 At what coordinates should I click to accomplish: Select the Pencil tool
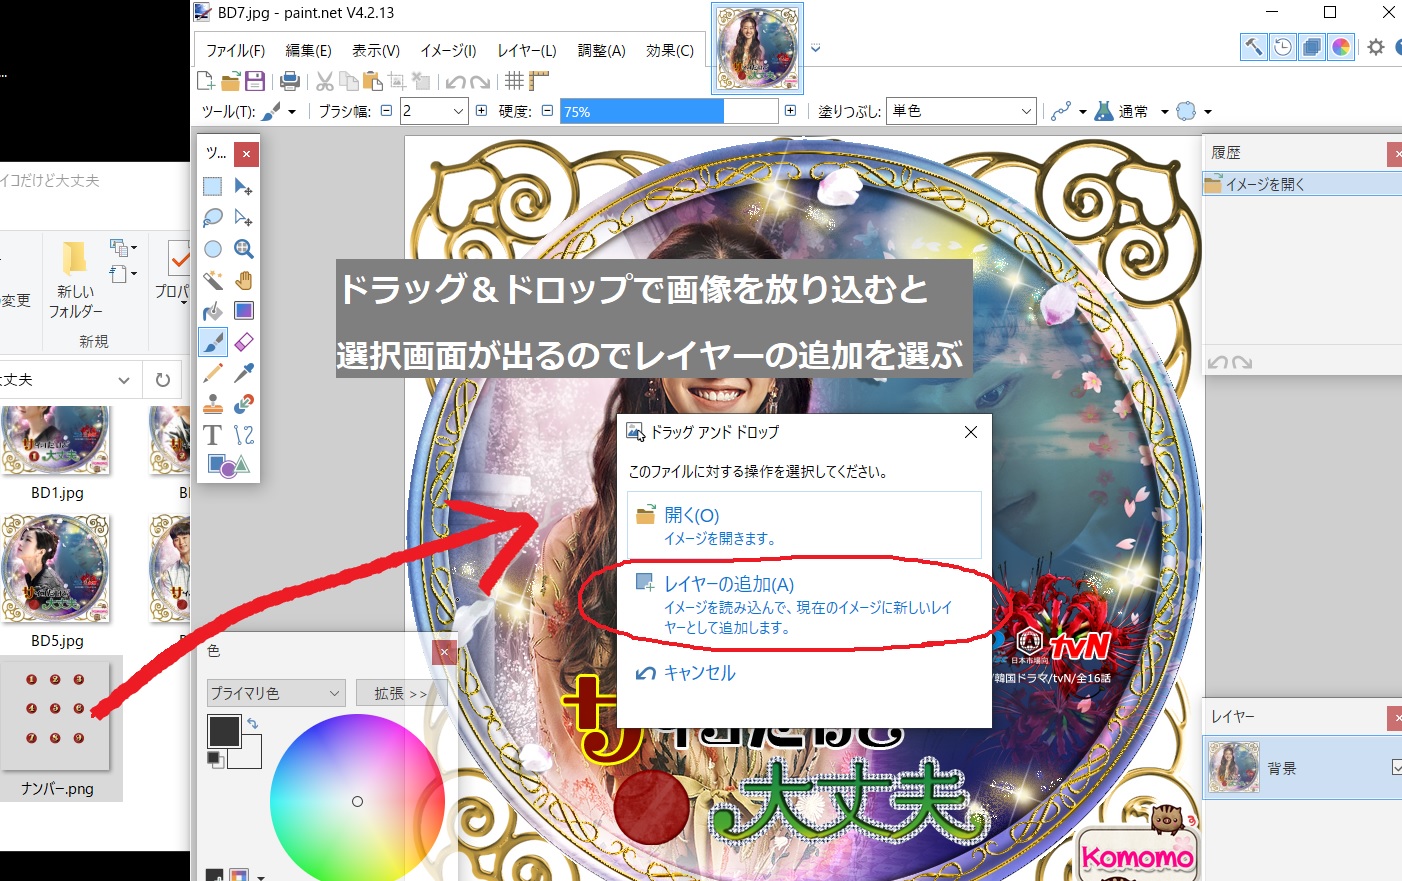213,373
